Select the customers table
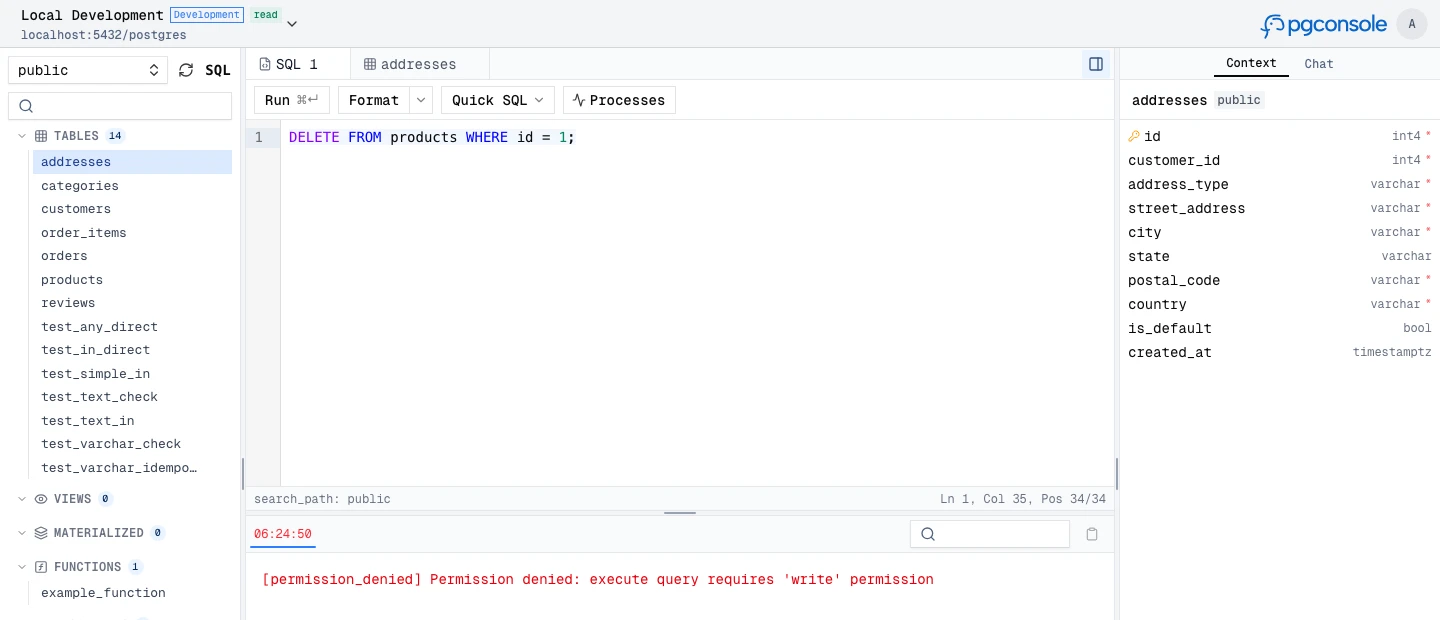Image resolution: width=1440 pixels, height=620 pixels. [x=132, y=209]
